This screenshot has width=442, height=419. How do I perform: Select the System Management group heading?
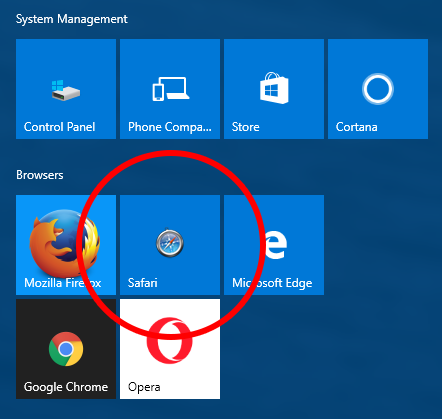point(72,19)
